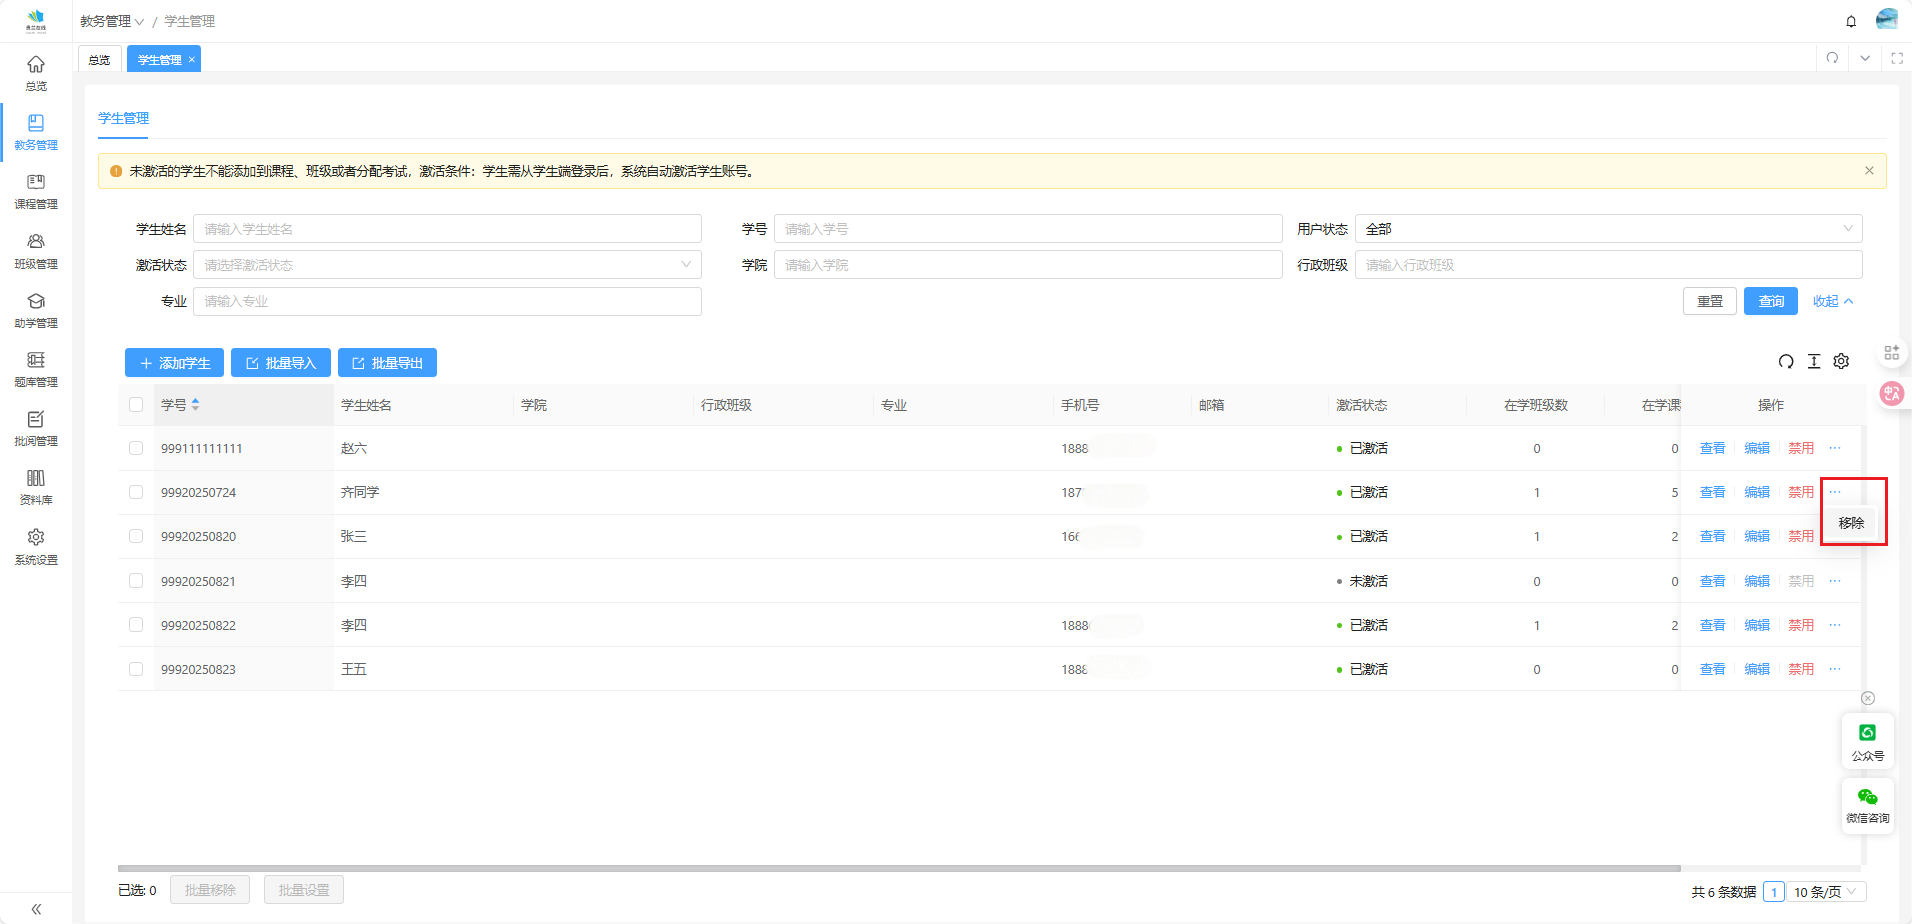Image resolution: width=1912 pixels, height=924 pixels.
Task: Open 班级管理 in the sidebar
Action: (x=36, y=251)
